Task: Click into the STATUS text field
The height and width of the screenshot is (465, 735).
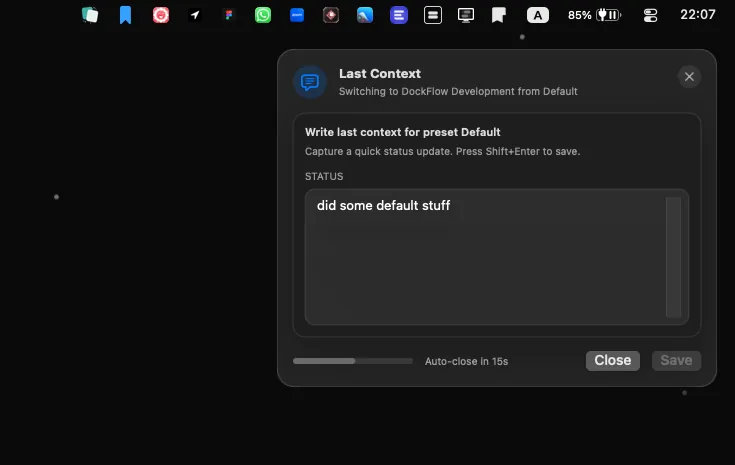Action: pos(497,257)
